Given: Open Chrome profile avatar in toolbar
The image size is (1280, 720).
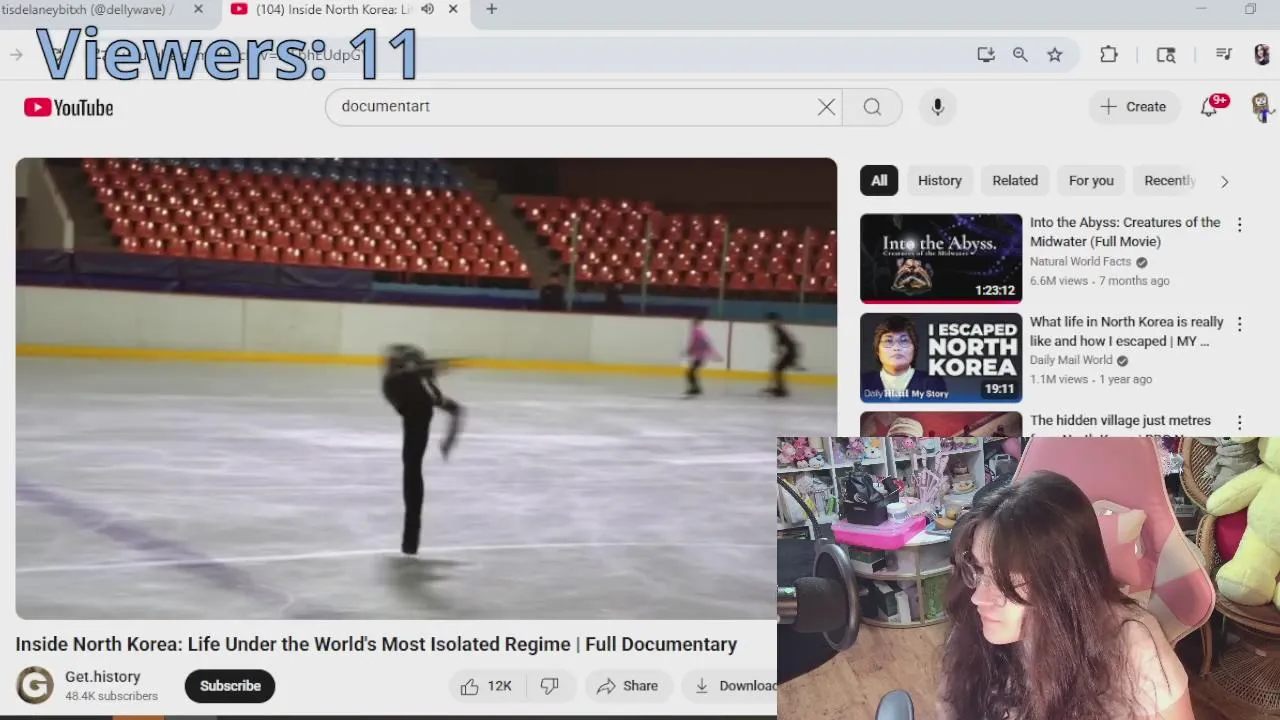Looking at the screenshot, I should [x=1262, y=55].
